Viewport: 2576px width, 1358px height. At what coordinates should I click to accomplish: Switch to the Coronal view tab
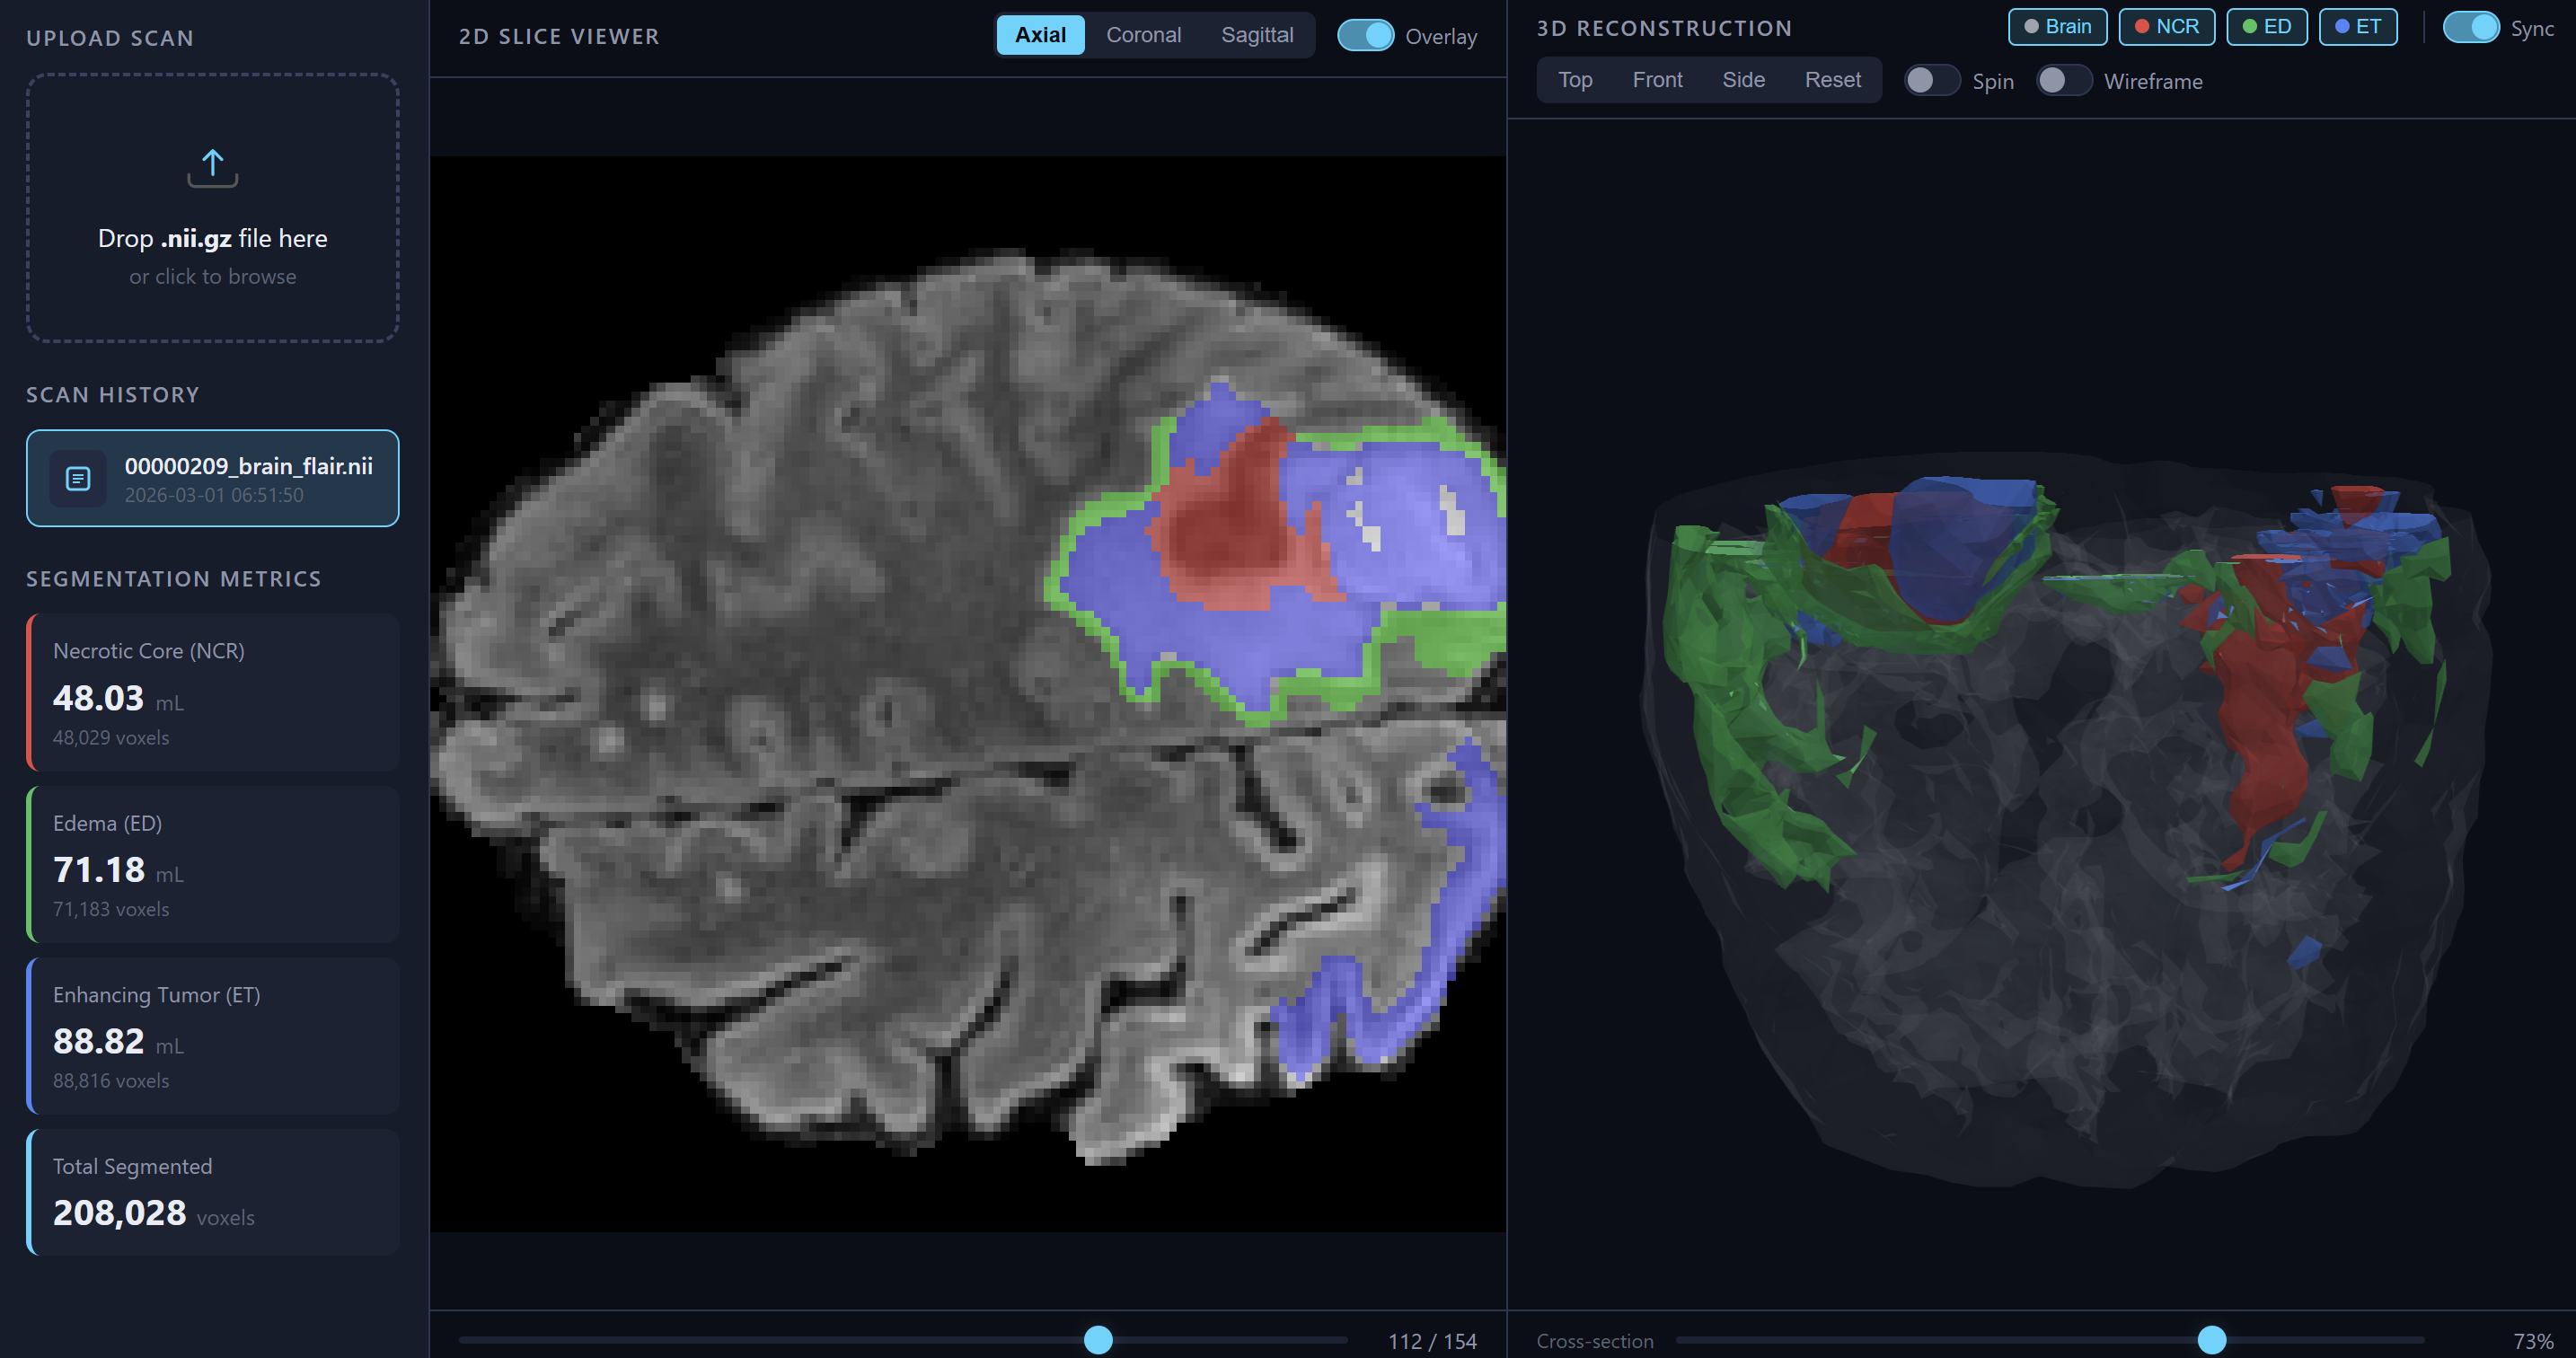point(1143,35)
